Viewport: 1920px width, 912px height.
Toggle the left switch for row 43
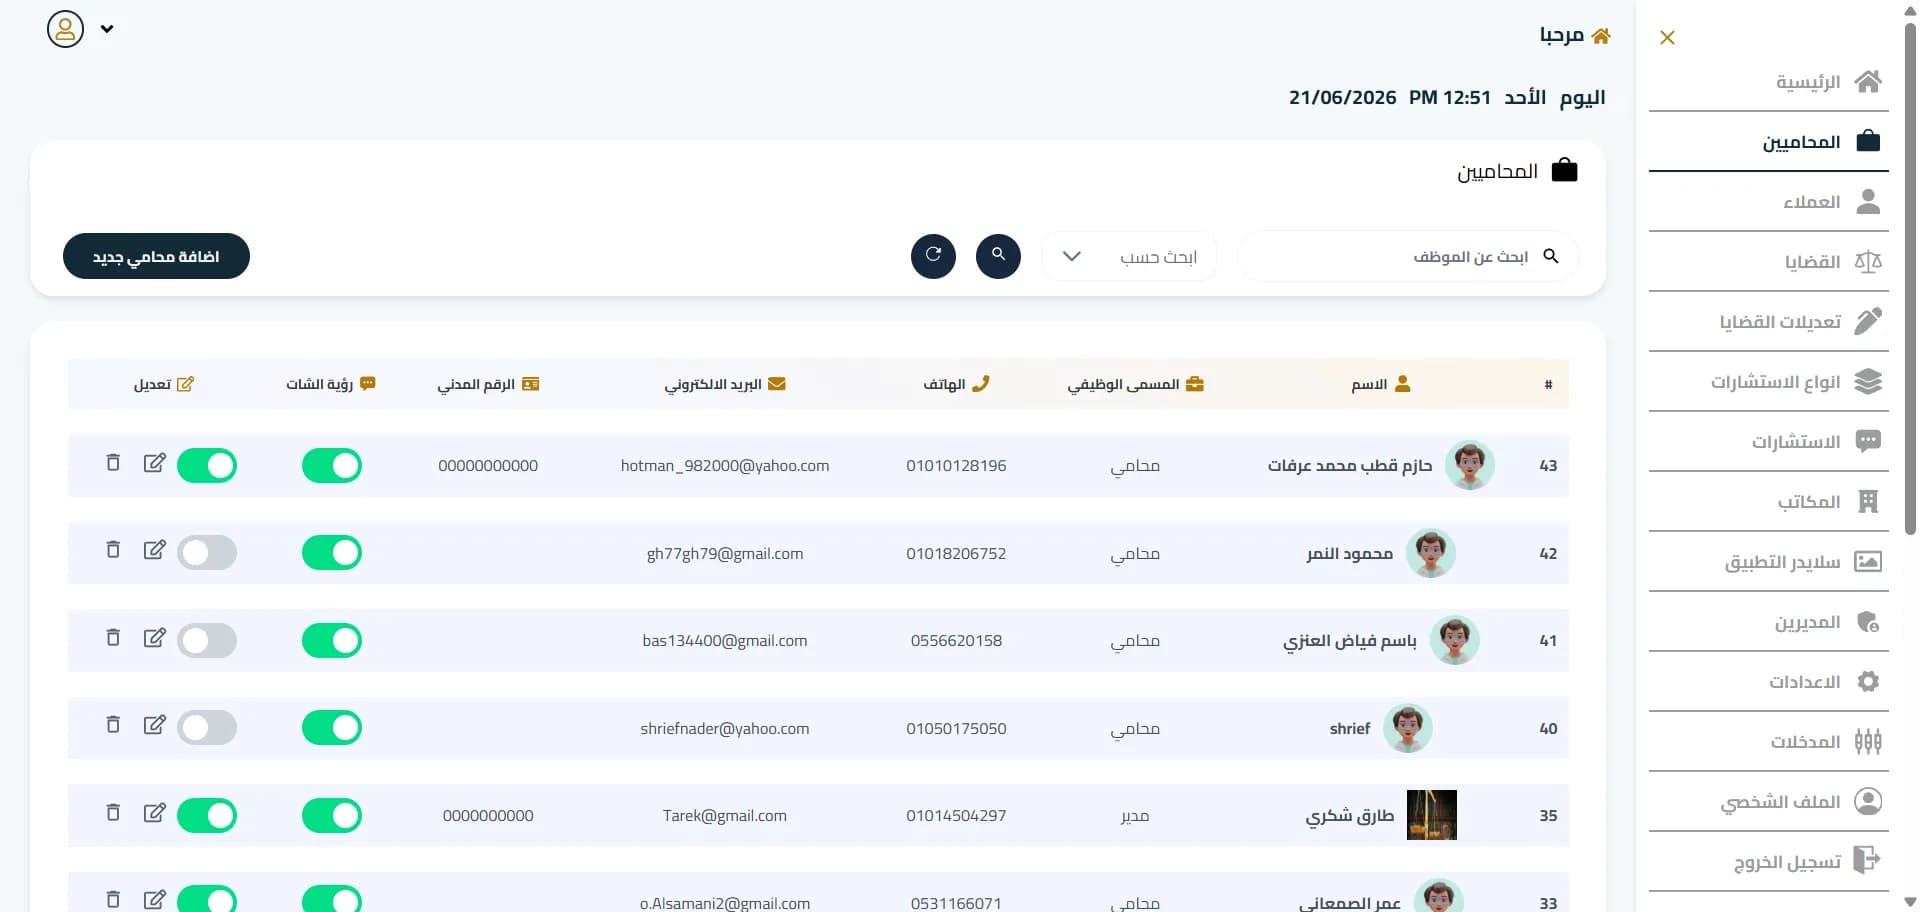coord(207,466)
